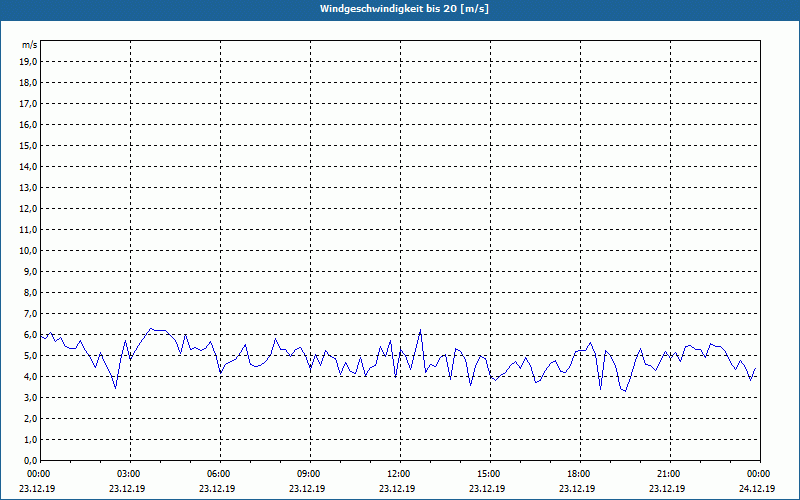Select the 0,0 y-axis origin label
This screenshot has width=800, height=500.
click(30, 461)
